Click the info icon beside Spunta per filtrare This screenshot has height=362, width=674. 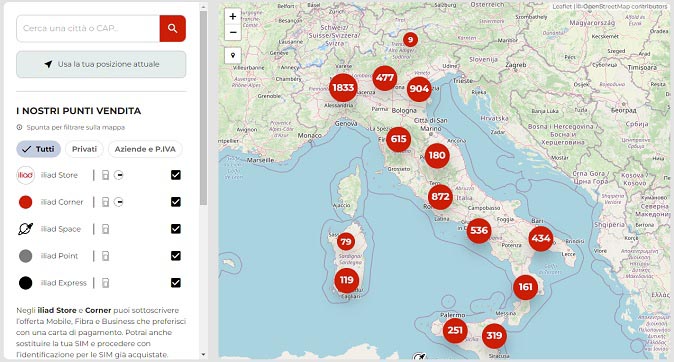coord(19,127)
